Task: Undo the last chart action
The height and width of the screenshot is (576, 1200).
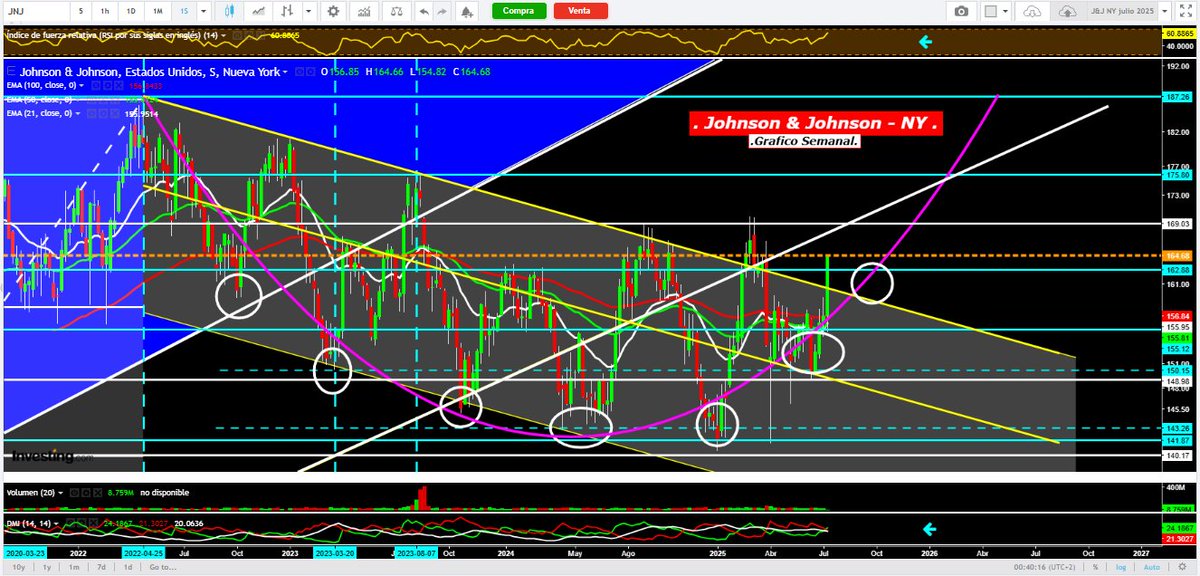Action: 424,11
